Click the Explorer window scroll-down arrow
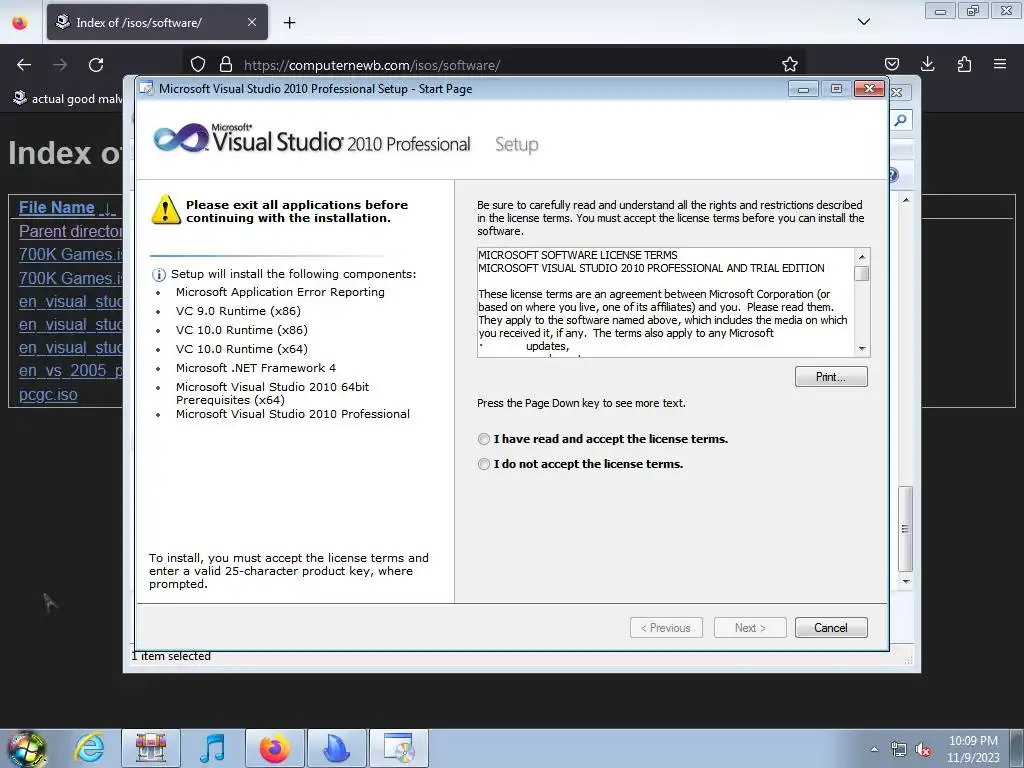The image size is (1024, 768). (x=906, y=581)
